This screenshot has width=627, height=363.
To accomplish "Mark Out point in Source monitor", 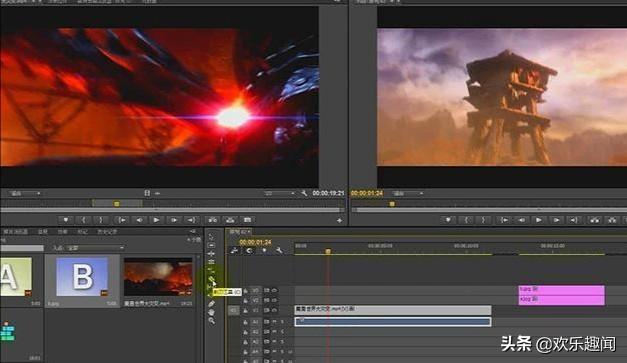I will click(101, 220).
